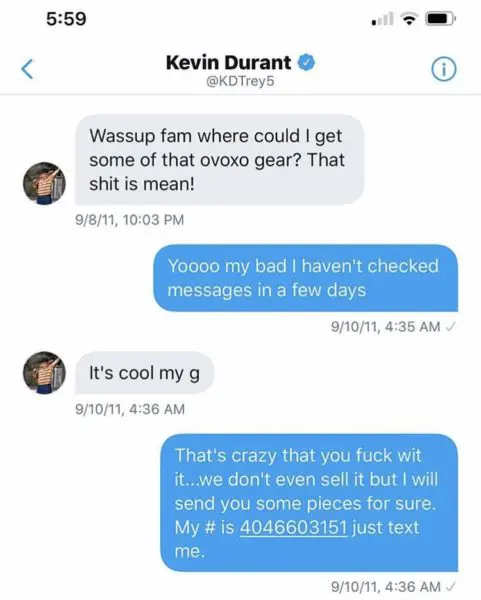Tap the checkmark after the last timestamp
This screenshot has width=481, height=600.
click(451, 587)
